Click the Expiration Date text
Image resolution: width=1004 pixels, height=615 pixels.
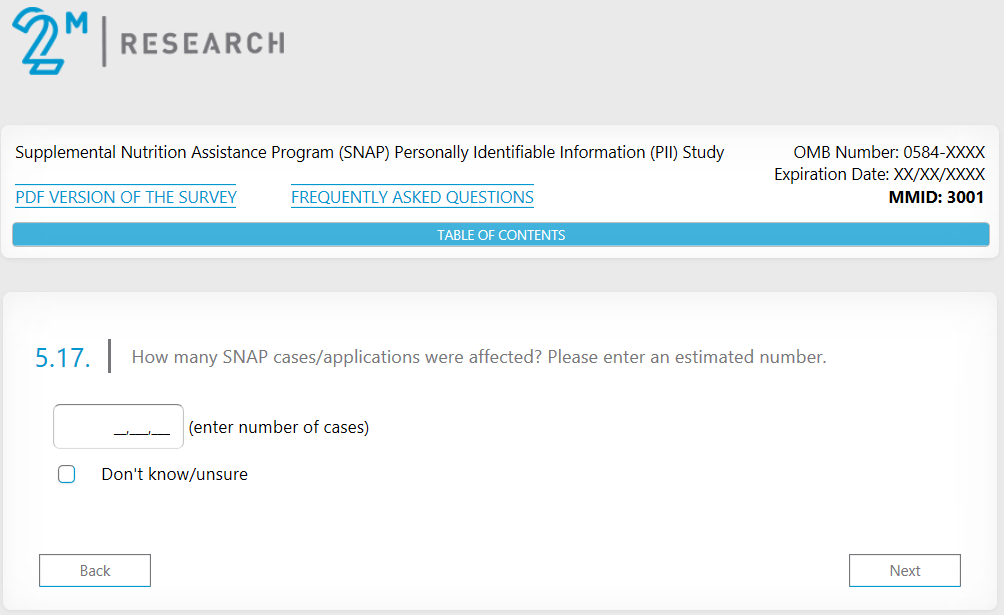pyautogui.click(x=879, y=174)
